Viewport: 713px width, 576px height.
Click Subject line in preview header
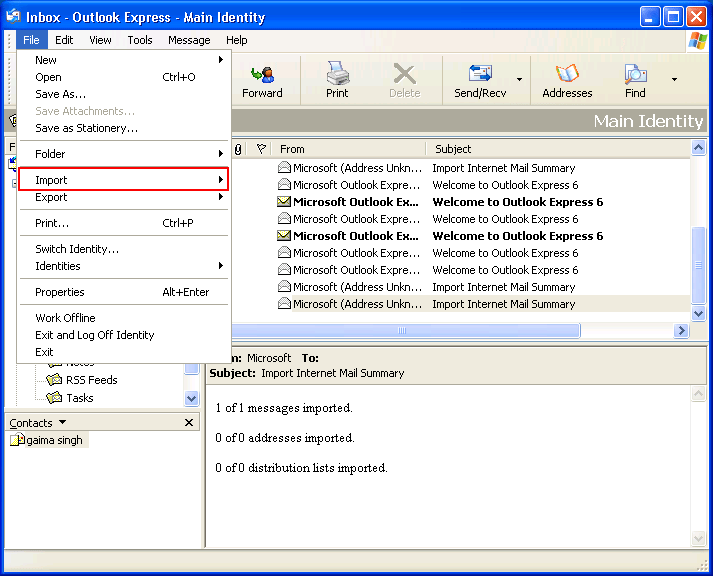pos(307,373)
